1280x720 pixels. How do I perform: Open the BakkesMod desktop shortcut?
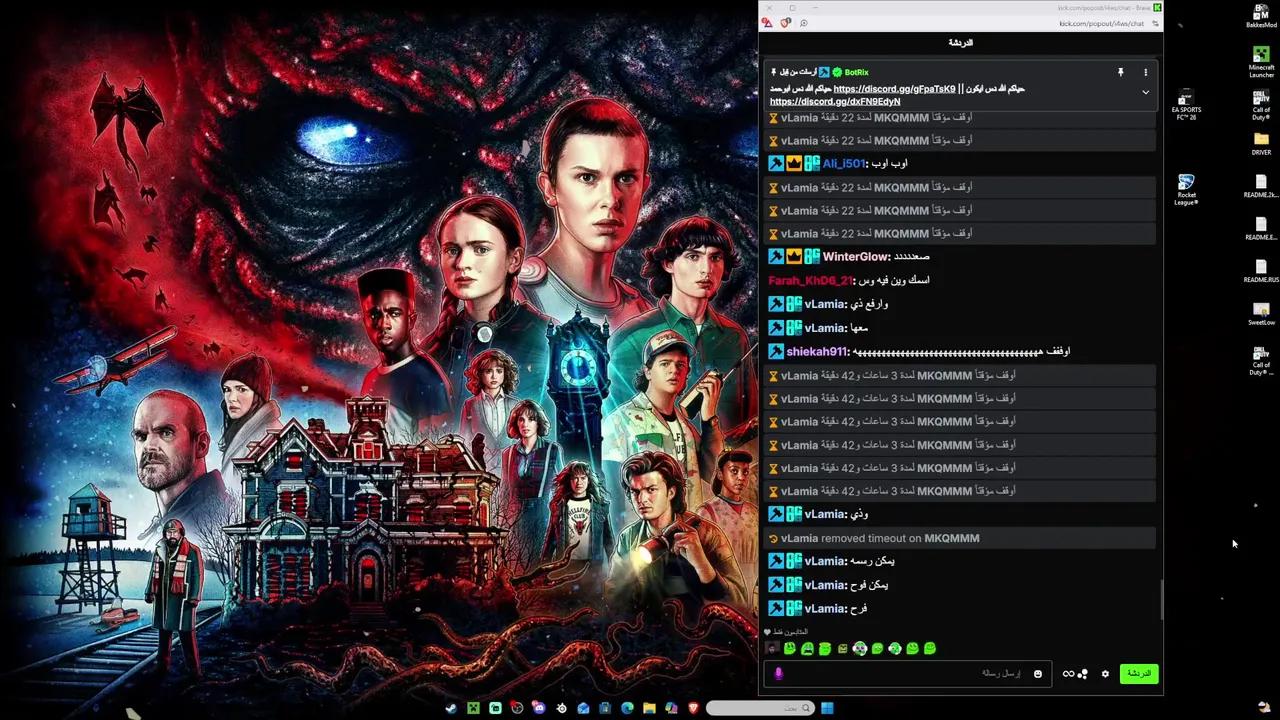[x=1261, y=15]
